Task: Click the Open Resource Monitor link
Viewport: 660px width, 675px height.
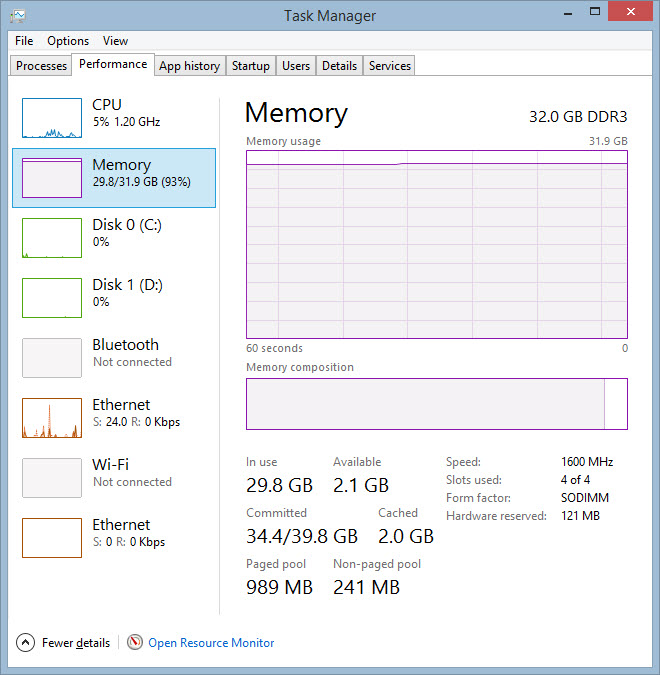Action: (x=211, y=643)
